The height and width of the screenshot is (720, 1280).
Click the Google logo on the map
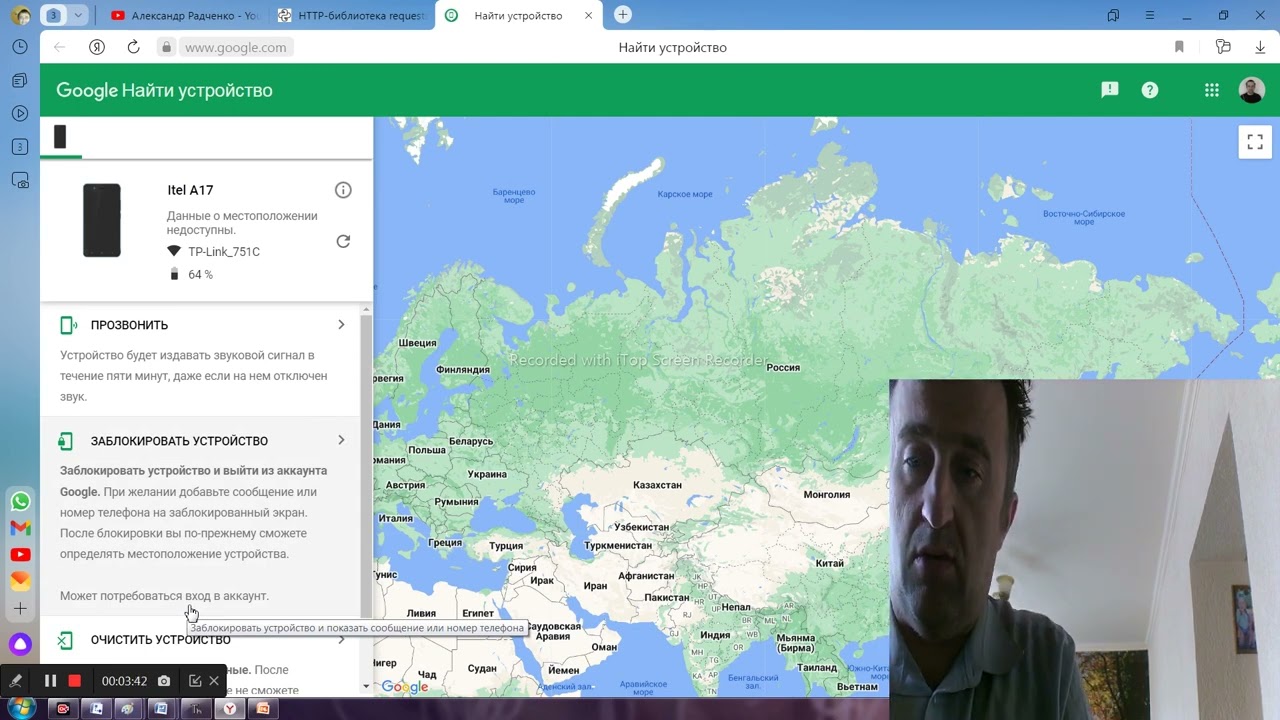405,687
